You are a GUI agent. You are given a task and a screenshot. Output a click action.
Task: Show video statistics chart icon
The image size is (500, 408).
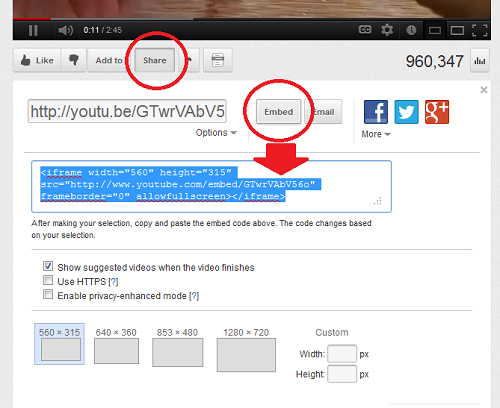coord(480,60)
